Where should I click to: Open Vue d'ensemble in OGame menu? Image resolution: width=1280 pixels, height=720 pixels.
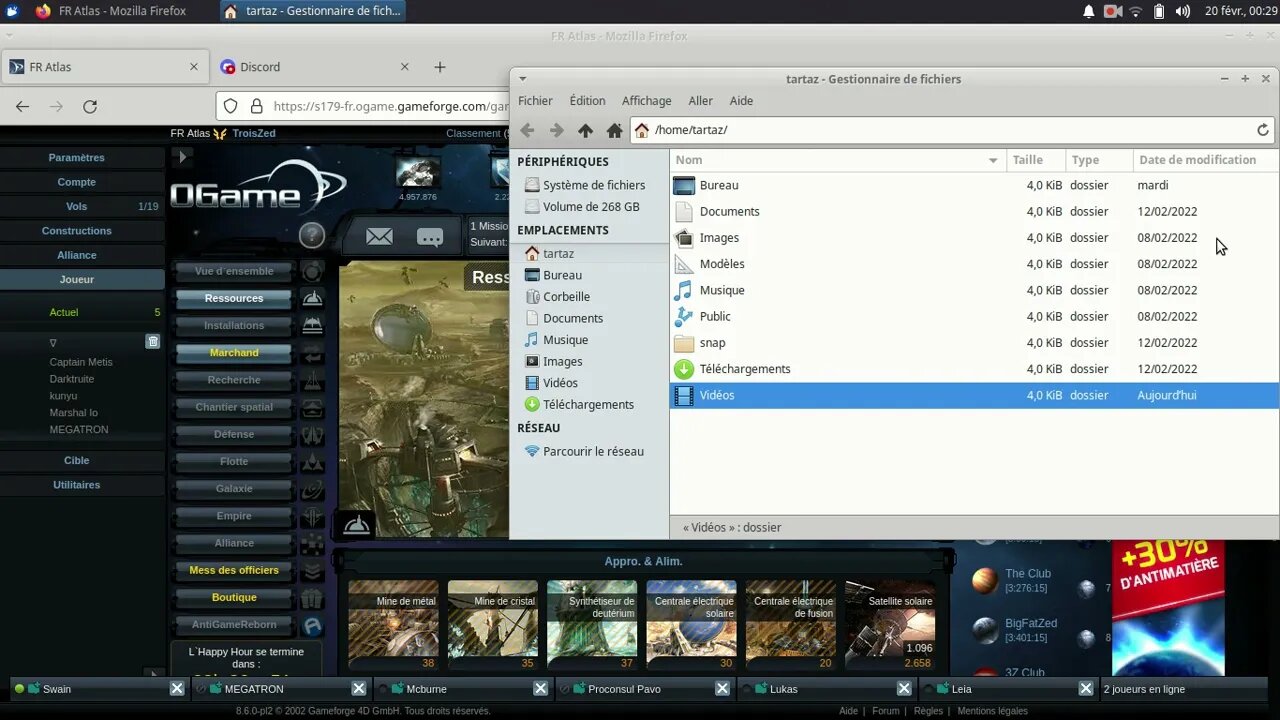pos(234,271)
